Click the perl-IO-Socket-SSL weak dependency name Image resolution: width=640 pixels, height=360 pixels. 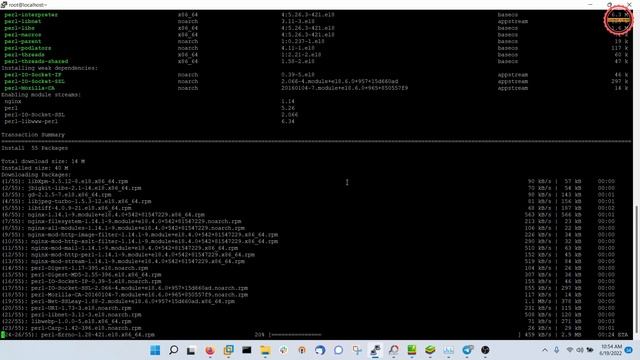35,81
